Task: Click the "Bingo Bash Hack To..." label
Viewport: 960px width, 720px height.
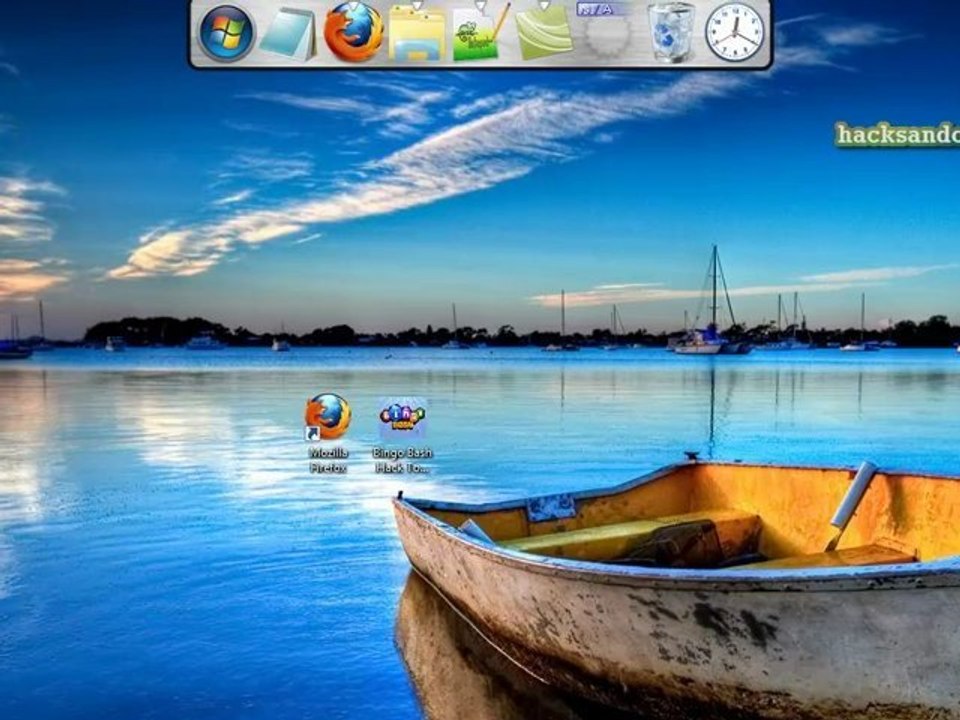Action: tap(403, 460)
